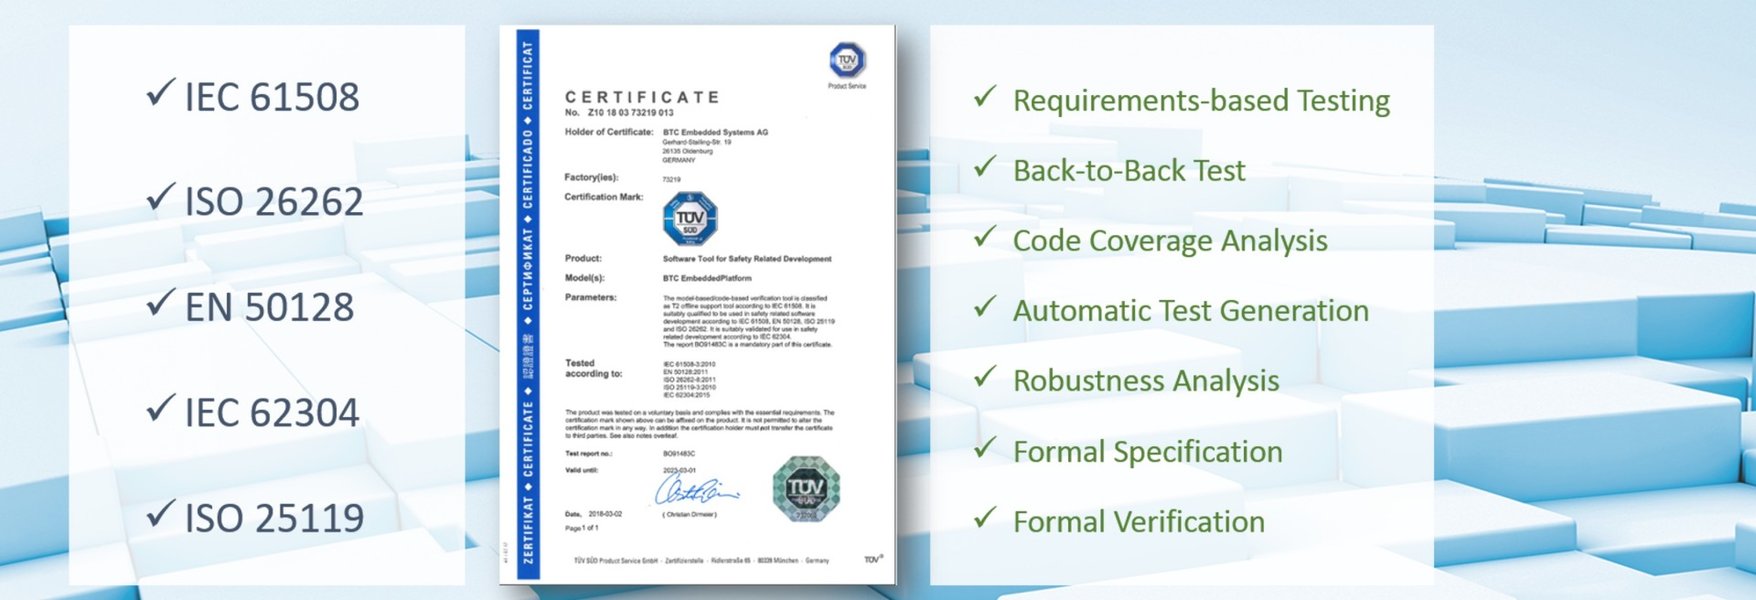This screenshot has width=1756, height=600.
Task: Click the Robustness Analysis item
Action: click(1146, 381)
